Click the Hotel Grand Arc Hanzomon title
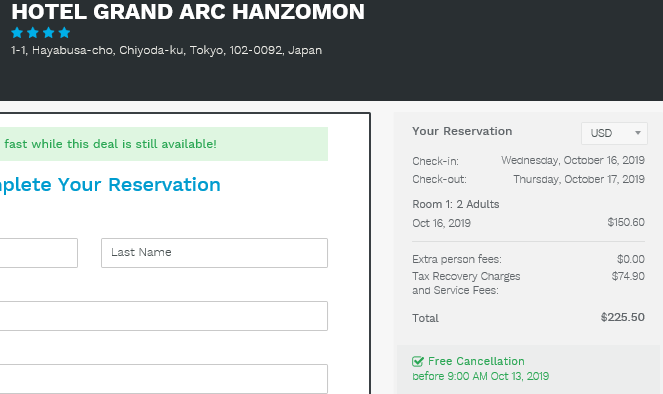Viewport: 663px width, 394px height. tap(188, 12)
